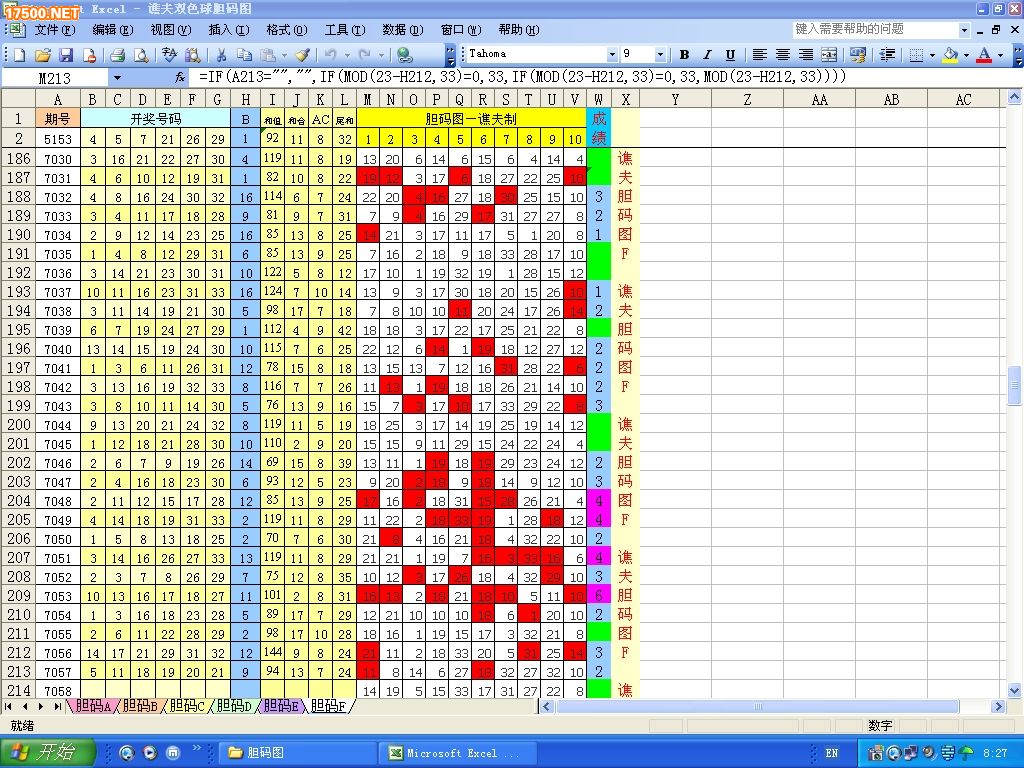Apply cell Borders icon
Image resolution: width=1024 pixels, height=768 pixels.
click(916, 55)
